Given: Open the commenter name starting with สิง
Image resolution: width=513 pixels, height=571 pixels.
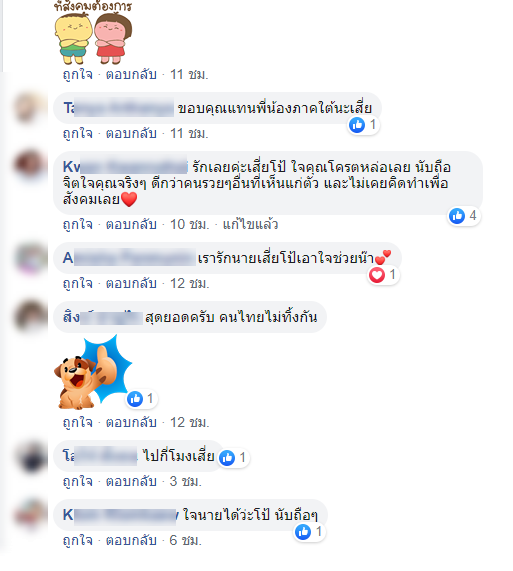Looking at the screenshot, I should [102, 318].
